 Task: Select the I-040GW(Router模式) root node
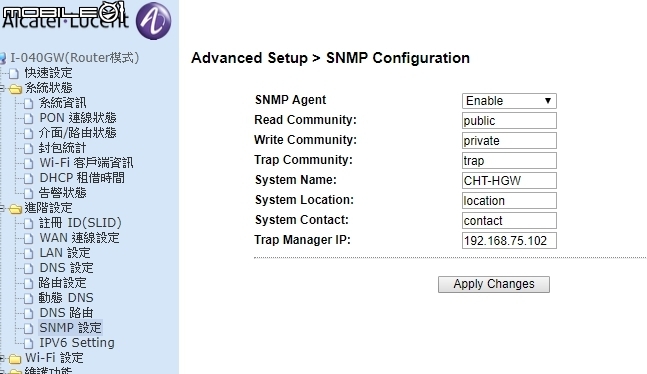click(75, 58)
